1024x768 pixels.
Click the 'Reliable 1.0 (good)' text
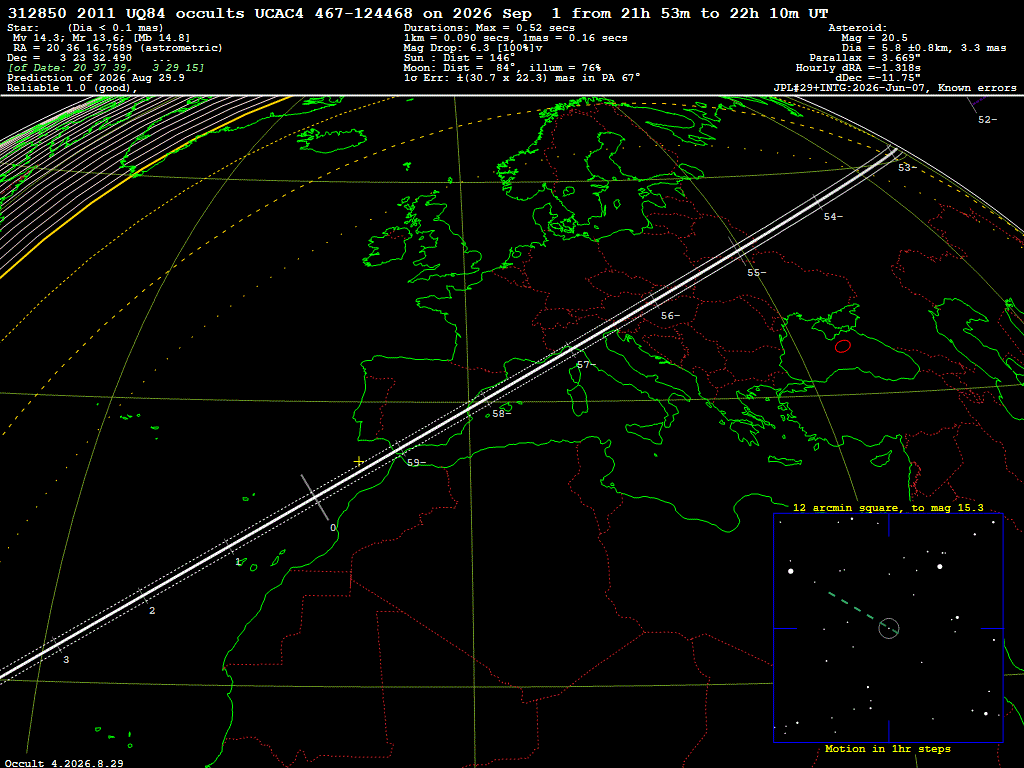(72, 88)
